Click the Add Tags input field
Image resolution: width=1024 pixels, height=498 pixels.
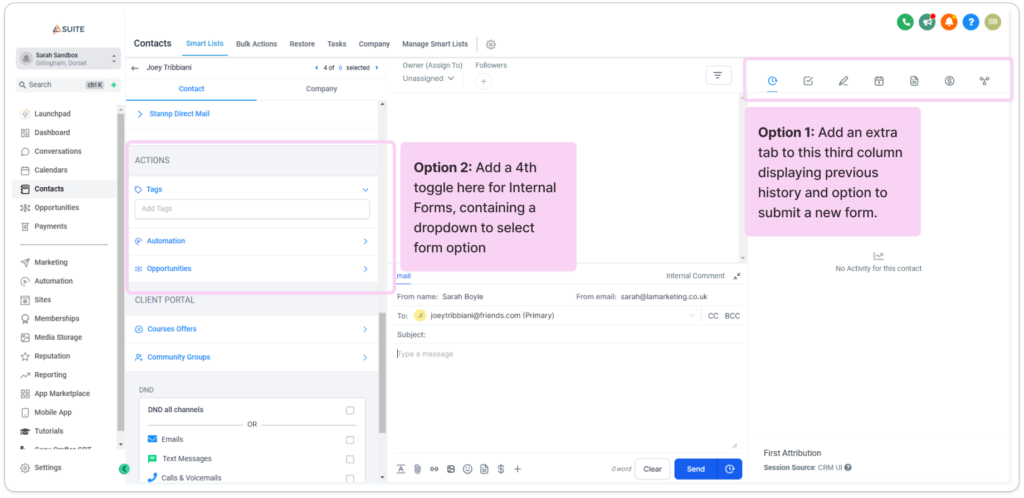tap(252, 209)
